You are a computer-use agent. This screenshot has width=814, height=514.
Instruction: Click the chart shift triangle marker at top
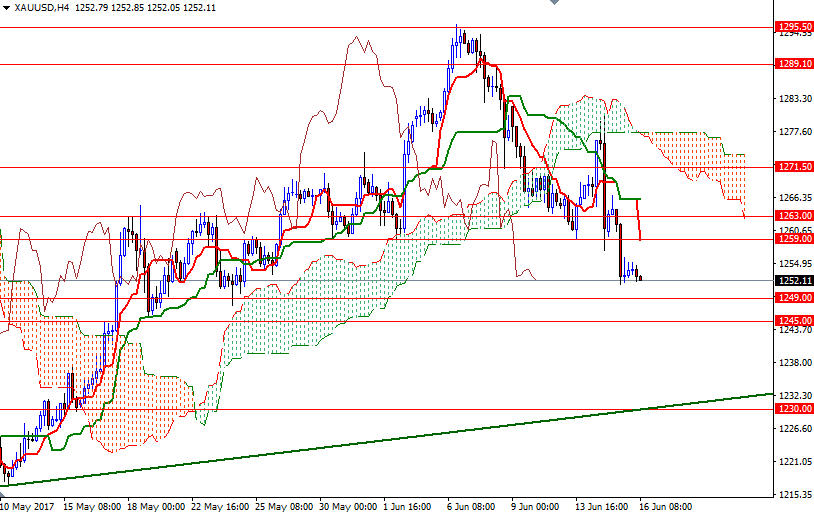tap(554, 4)
